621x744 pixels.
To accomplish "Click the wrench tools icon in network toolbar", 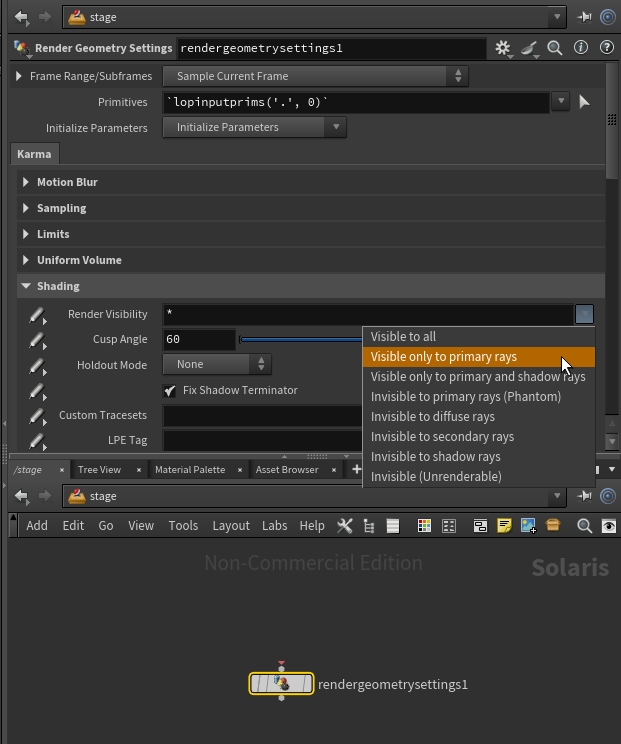I will point(345,526).
